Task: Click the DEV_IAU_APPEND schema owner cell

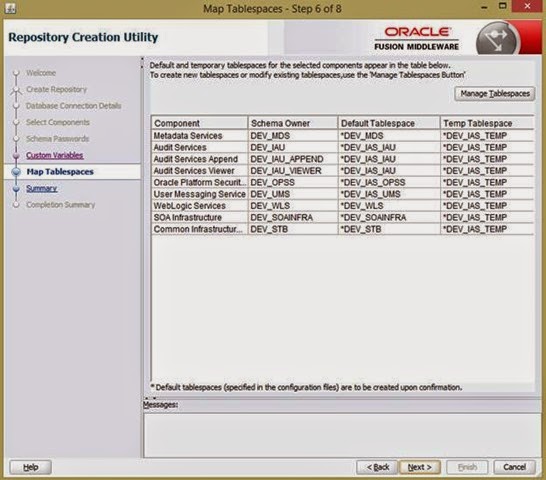Action: (x=293, y=159)
